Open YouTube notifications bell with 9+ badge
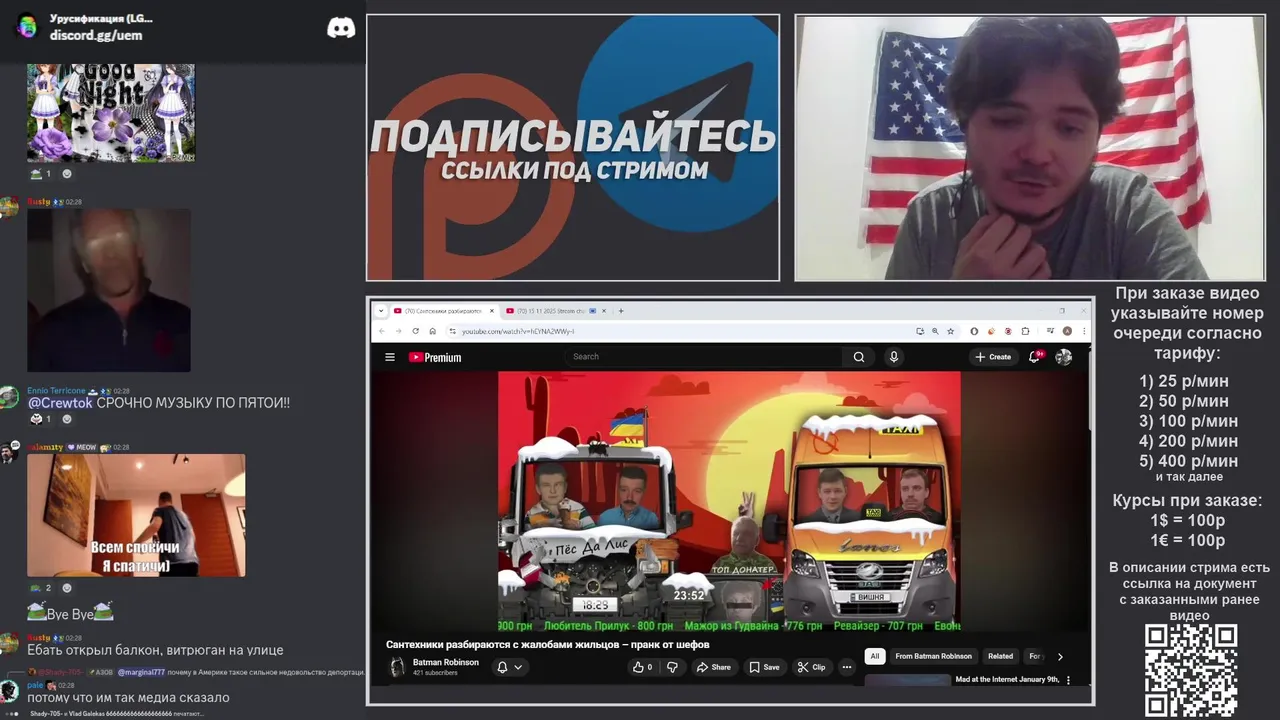 tap(1035, 356)
